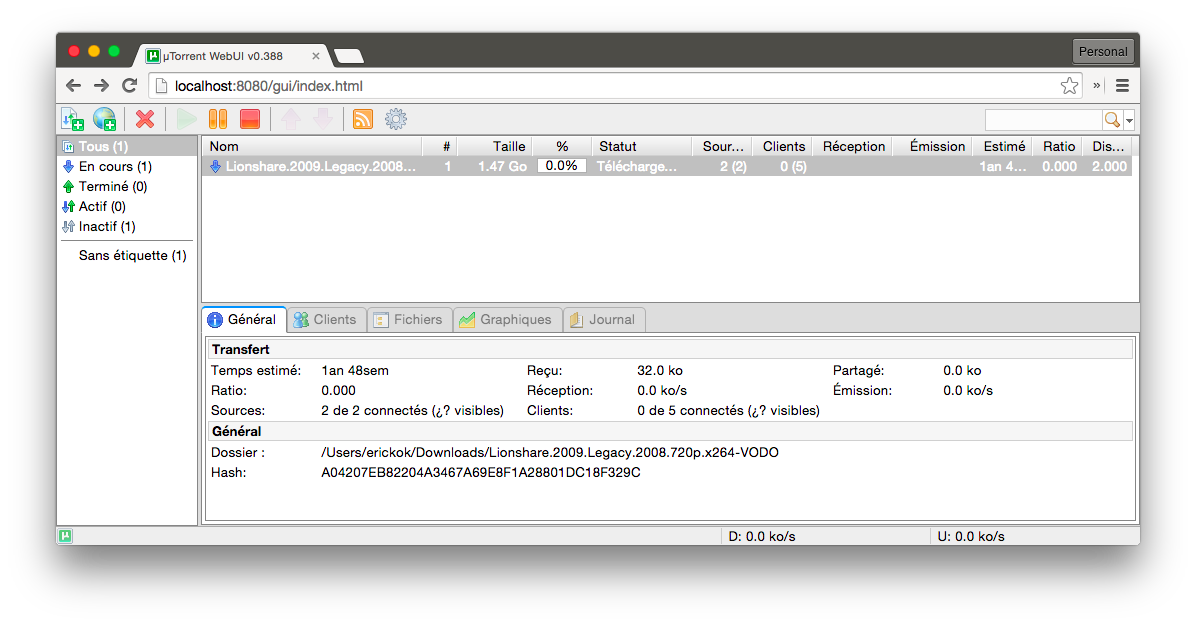Open the Preferences gear icon
Viewport: 1196px width, 625px height.
click(x=396, y=119)
